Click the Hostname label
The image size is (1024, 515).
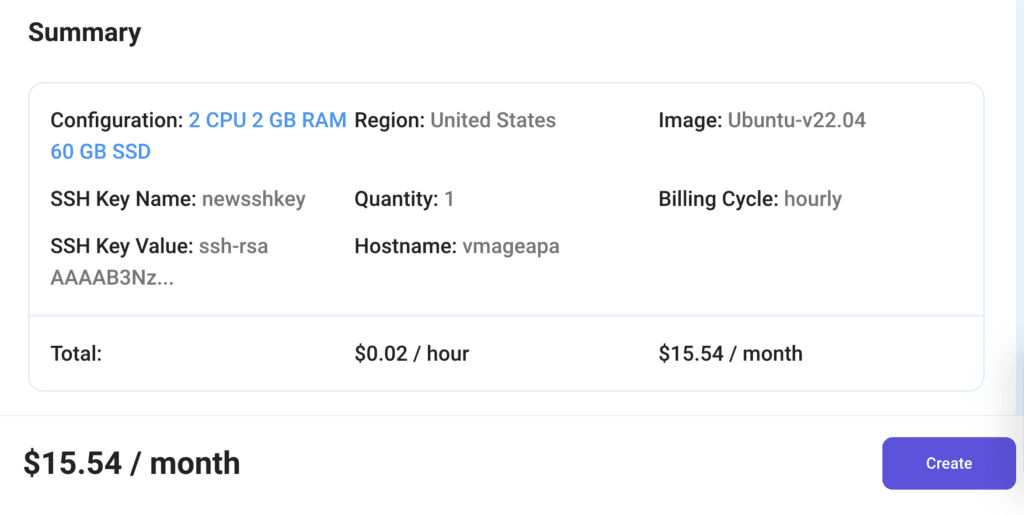[402, 246]
